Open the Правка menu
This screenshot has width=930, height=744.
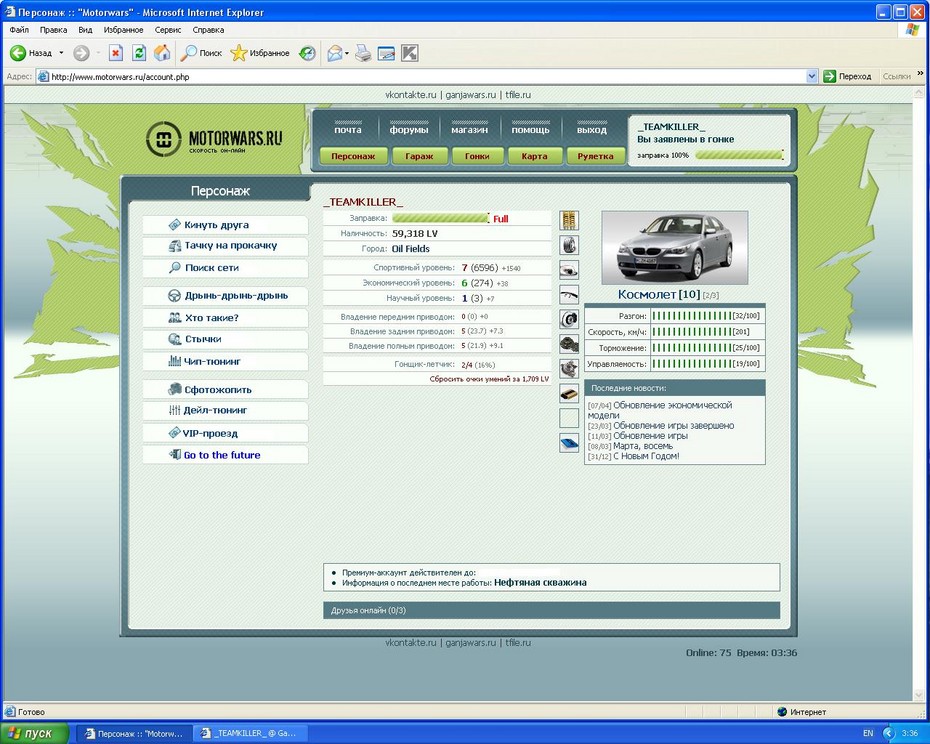(x=53, y=30)
